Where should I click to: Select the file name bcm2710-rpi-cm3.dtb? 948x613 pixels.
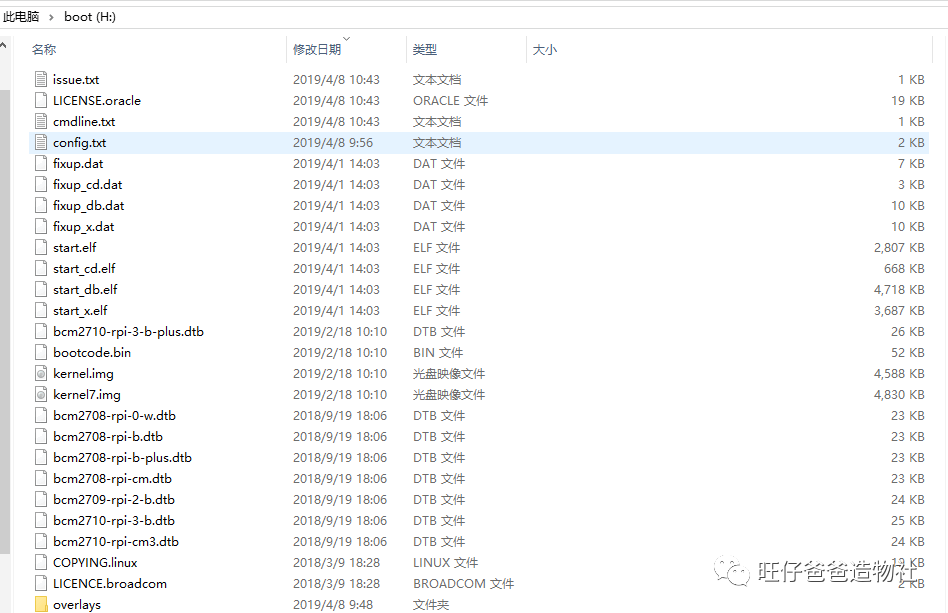pyautogui.click(x=115, y=542)
